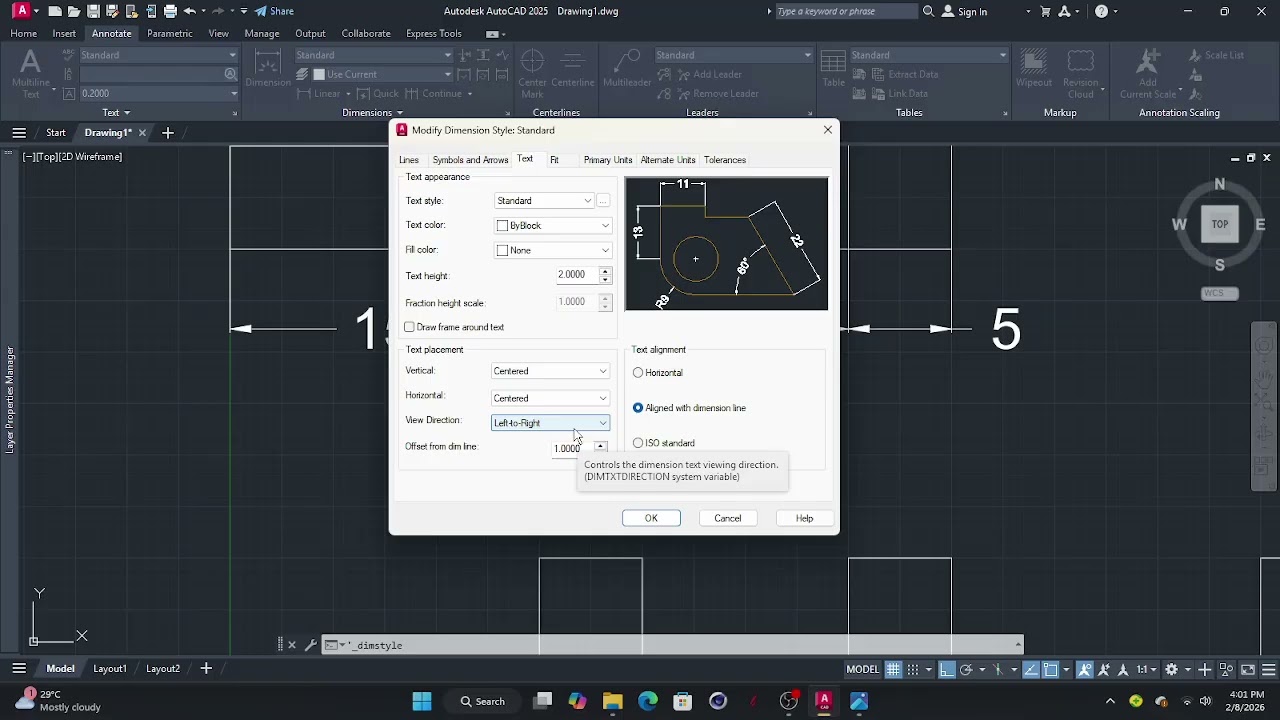The width and height of the screenshot is (1280, 720).
Task: Click the Plot printer icon in quick access toolbar
Action: coord(170,11)
